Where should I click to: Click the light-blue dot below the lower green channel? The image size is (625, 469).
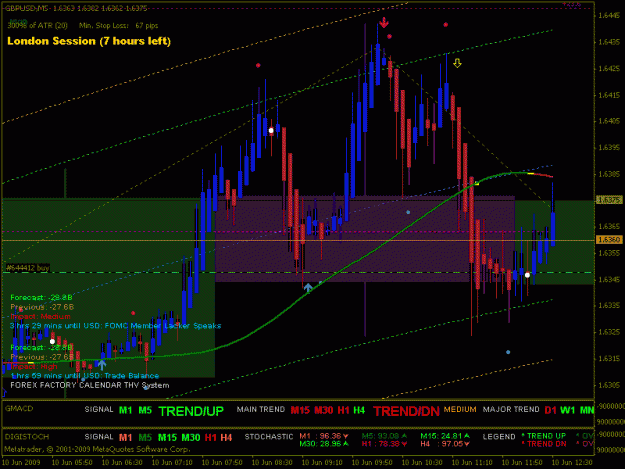click(x=508, y=352)
